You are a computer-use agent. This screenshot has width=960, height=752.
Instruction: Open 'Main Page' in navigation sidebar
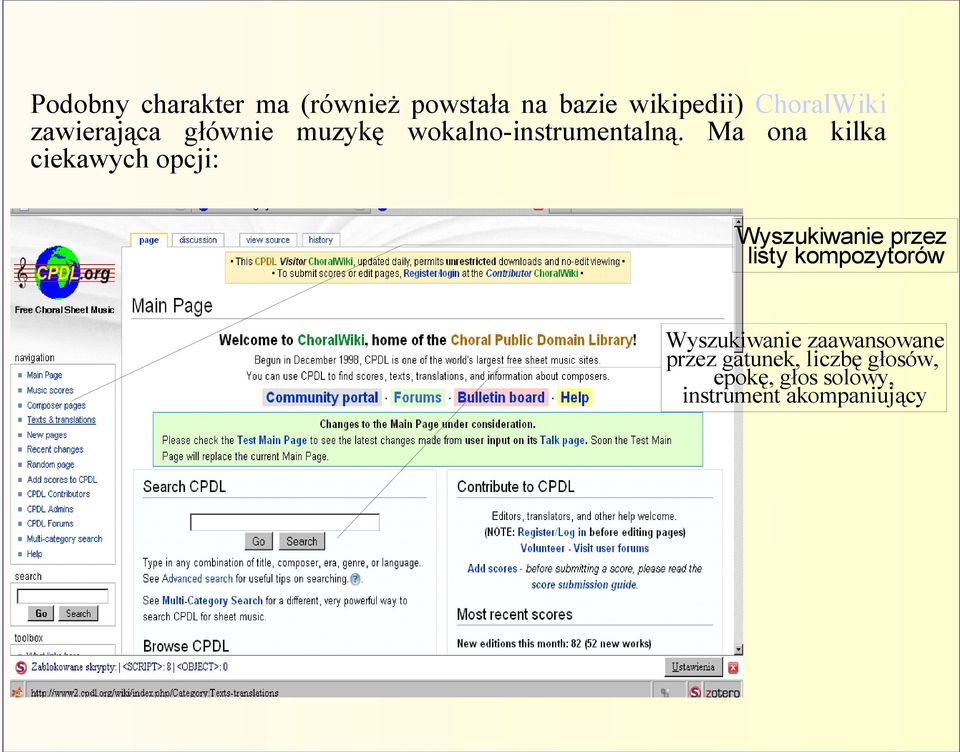tap(44, 375)
